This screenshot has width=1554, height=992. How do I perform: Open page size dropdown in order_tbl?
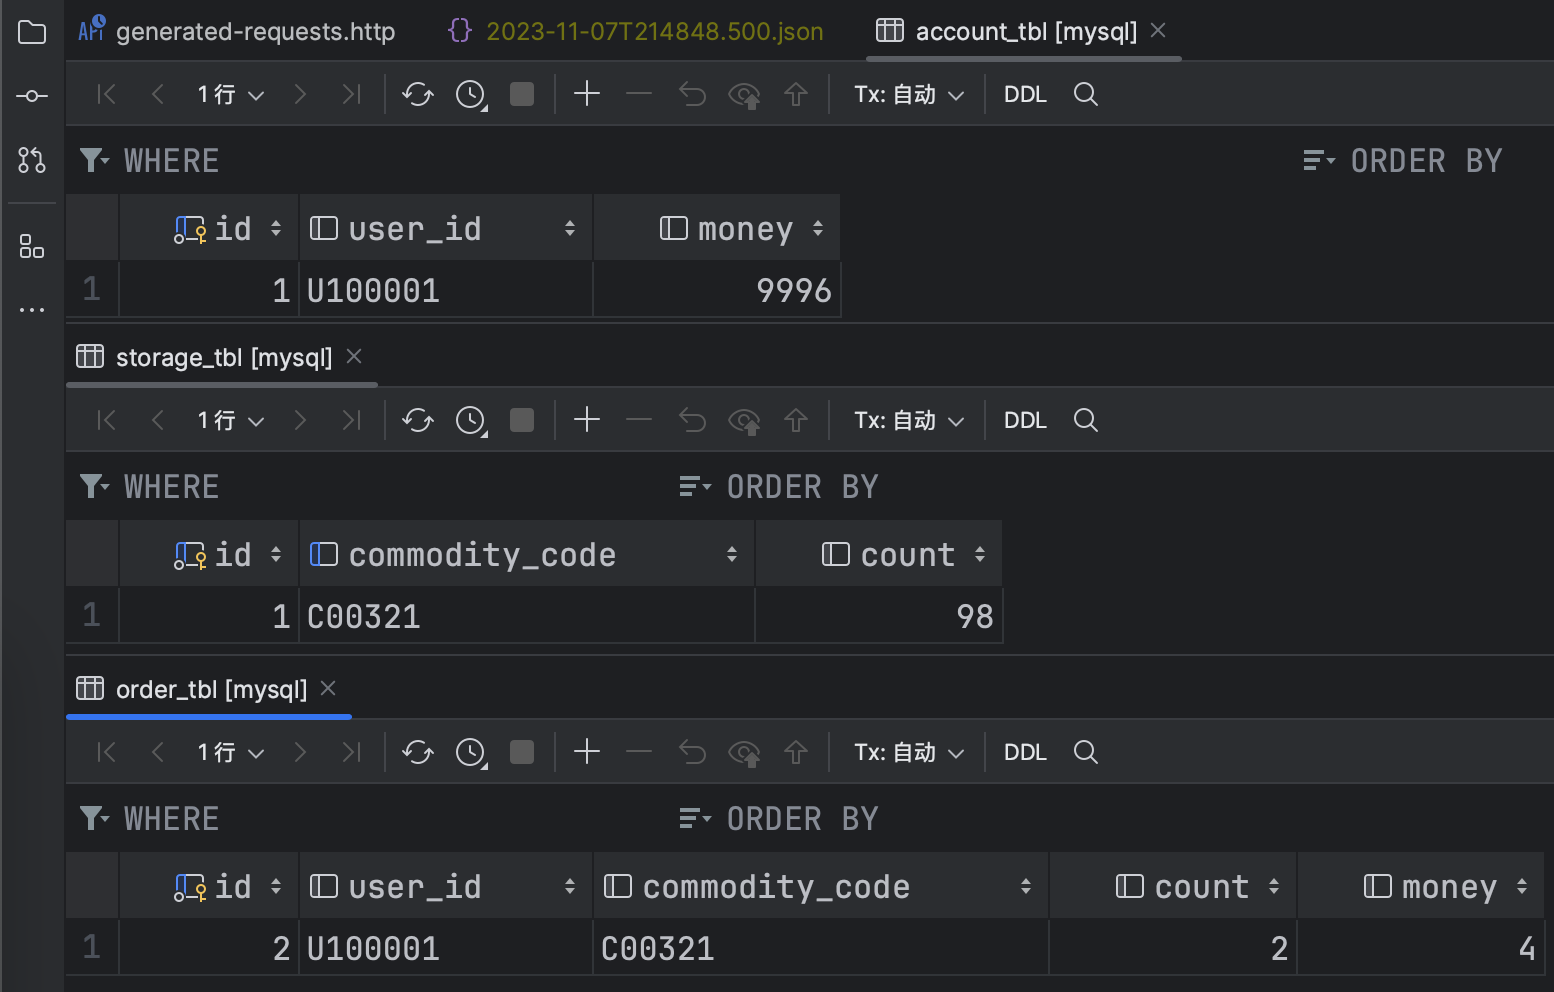coord(231,752)
